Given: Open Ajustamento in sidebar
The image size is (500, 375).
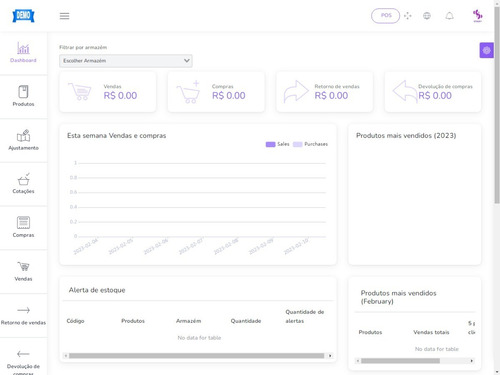Looking at the screenshot, I should coord(23,140).
